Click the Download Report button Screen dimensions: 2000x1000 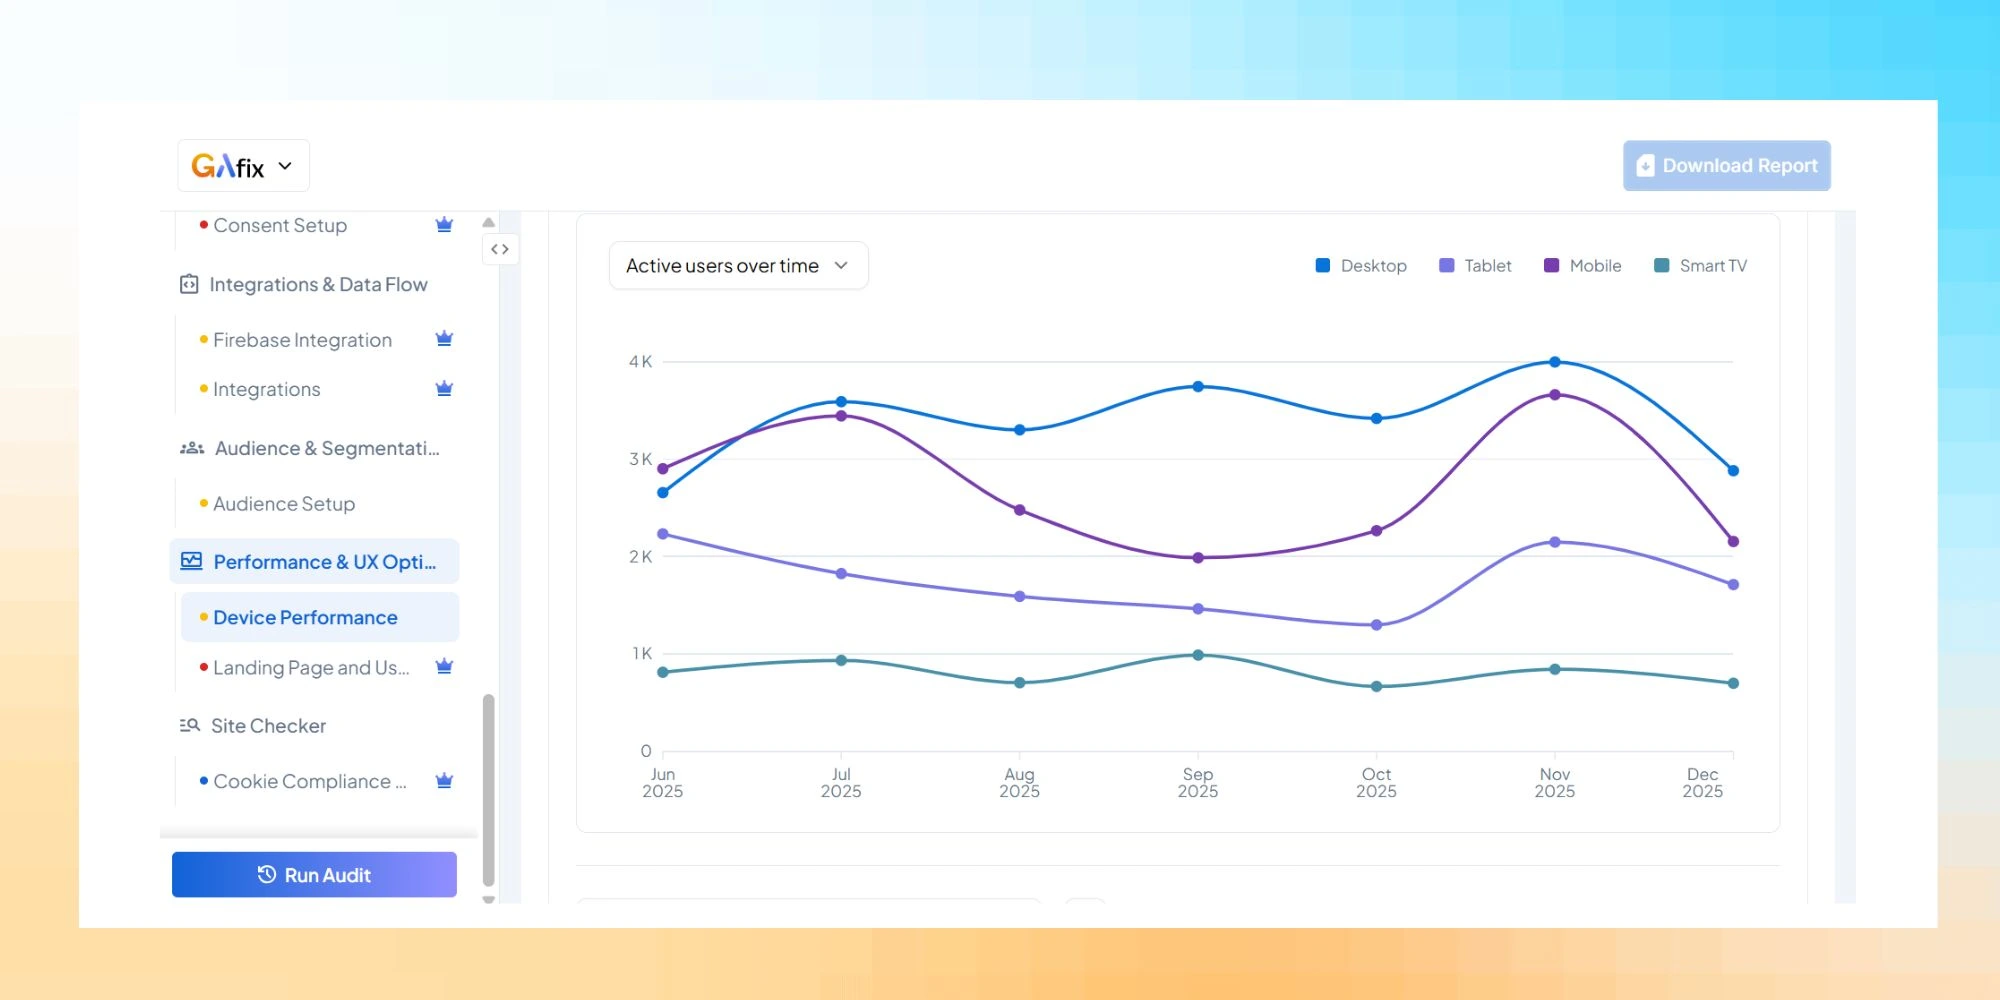click(1727, 165)
